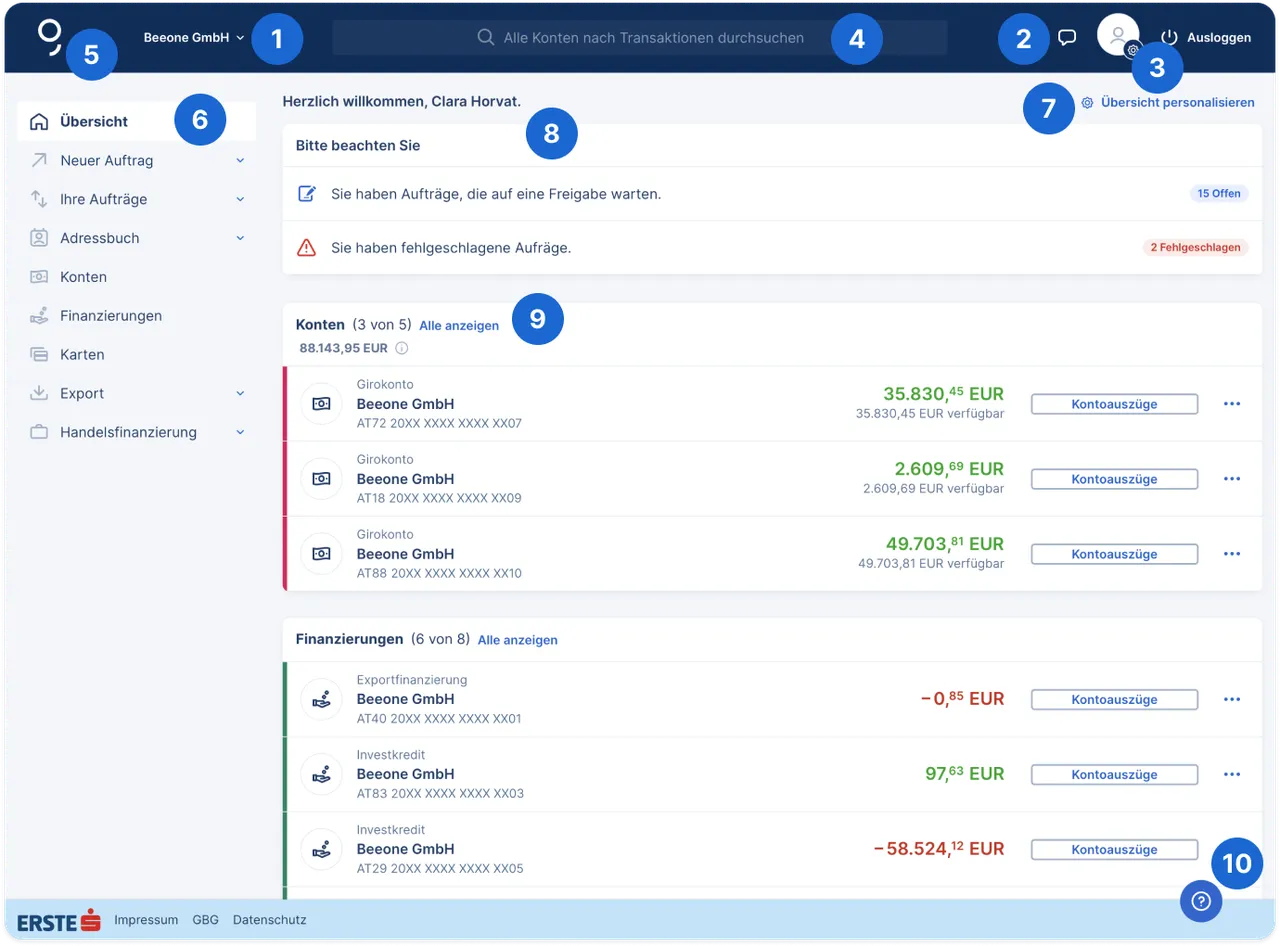Click the Investkredit AT29 financing icon
Viewport: 1280px width, 946px height.
click(321, 849)
